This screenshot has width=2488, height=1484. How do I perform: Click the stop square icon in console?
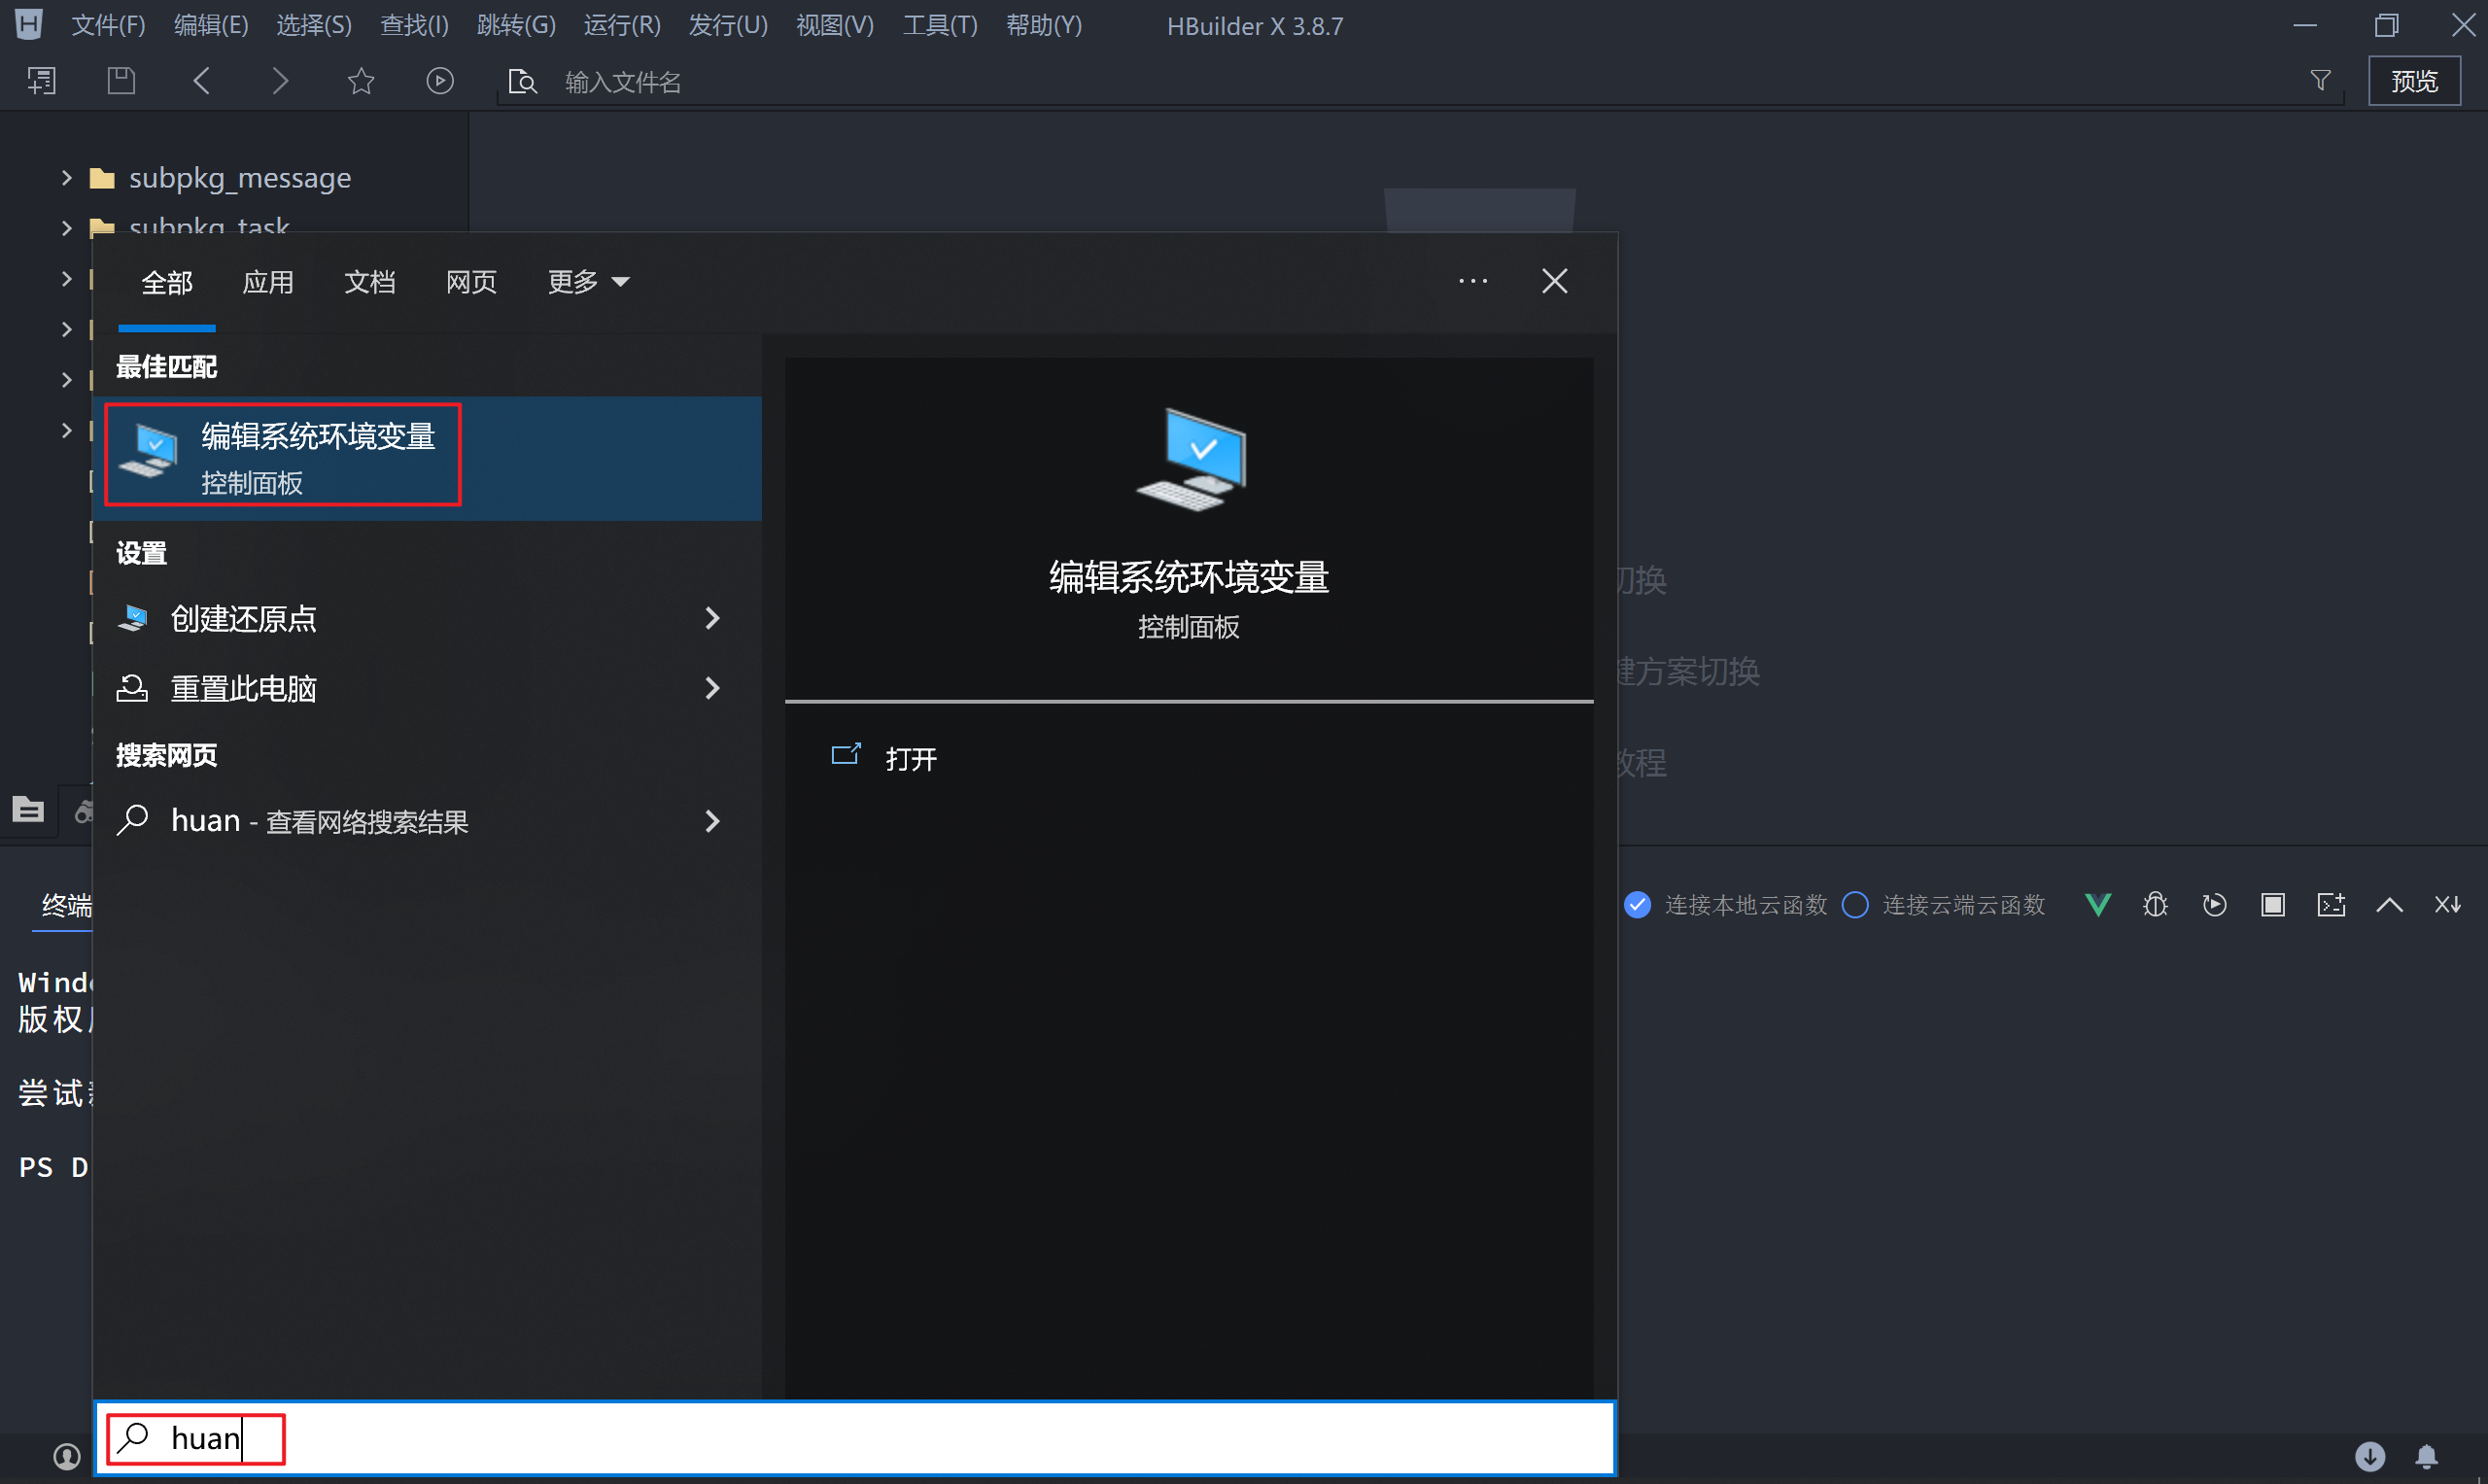click(x=2273, y=905)
